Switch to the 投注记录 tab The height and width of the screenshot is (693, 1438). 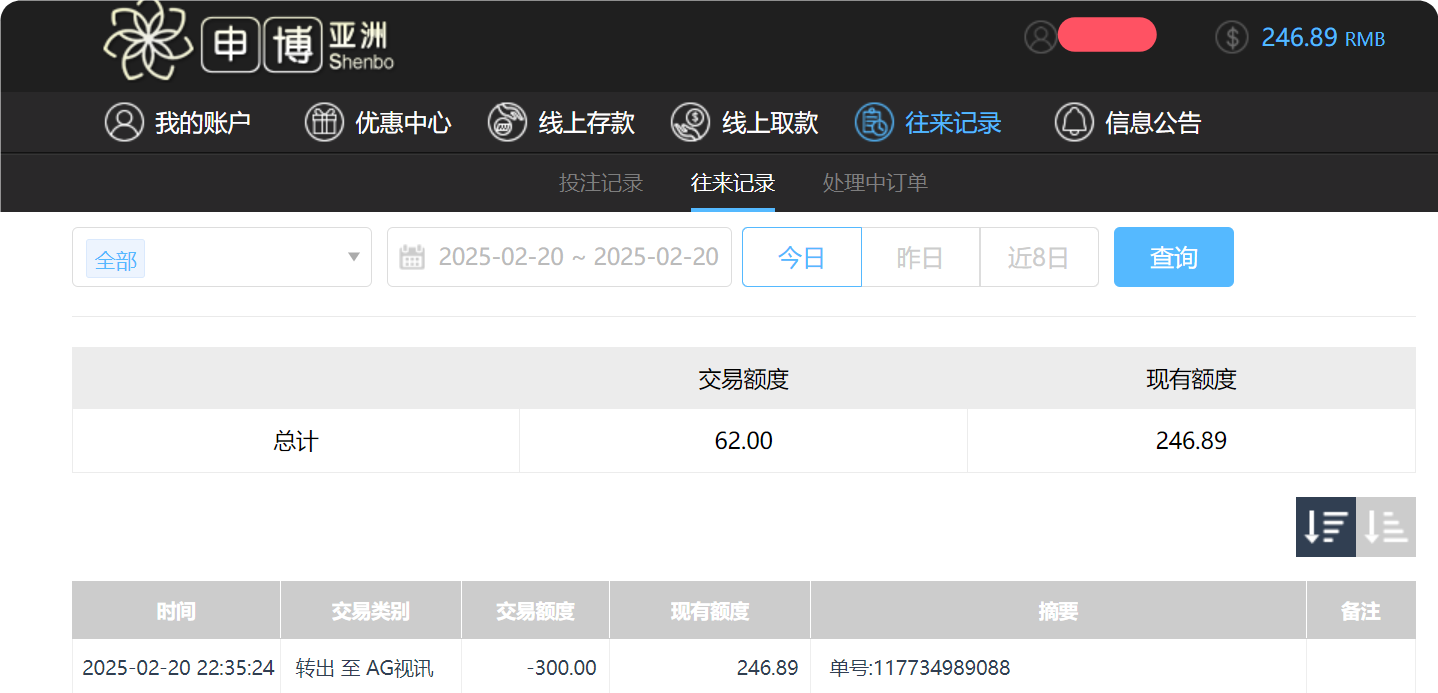pyautogui.click(x=601, y=183)
